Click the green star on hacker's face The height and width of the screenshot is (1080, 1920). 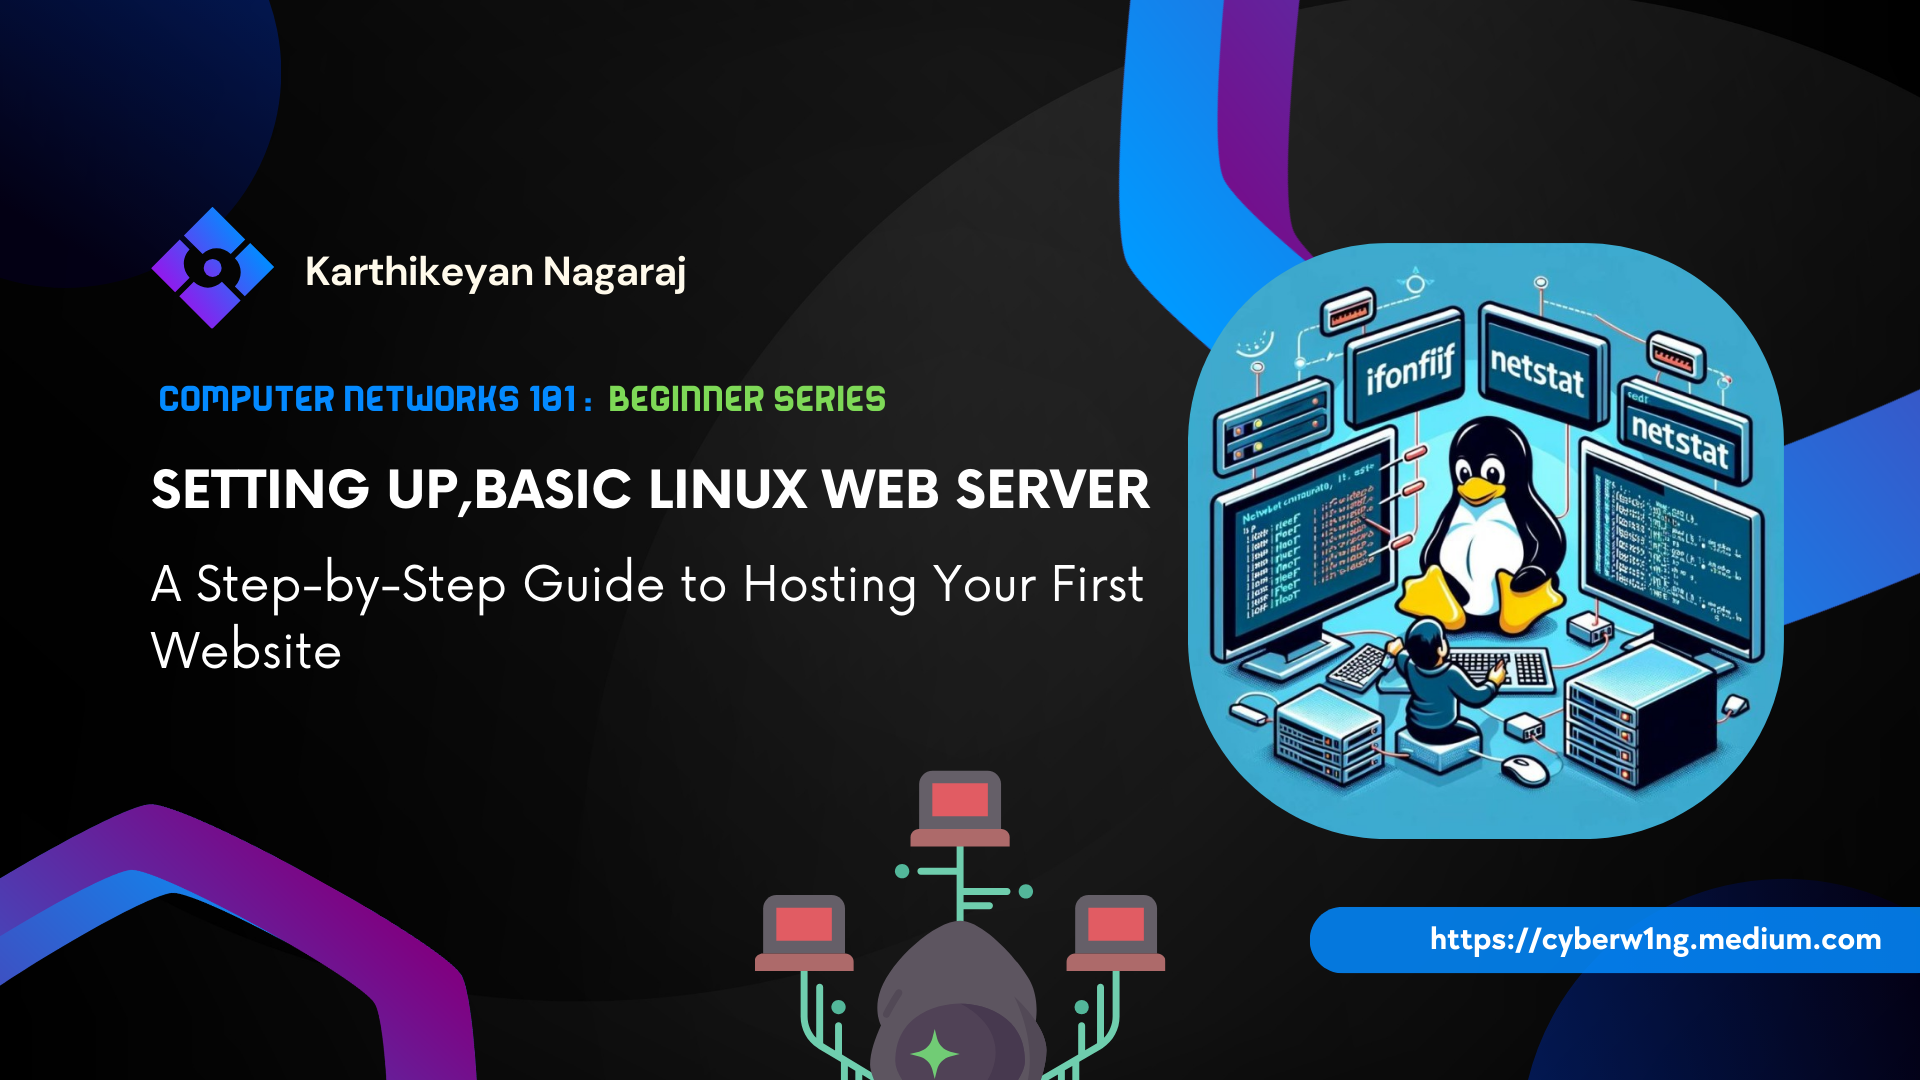[x=936, y=1052]
